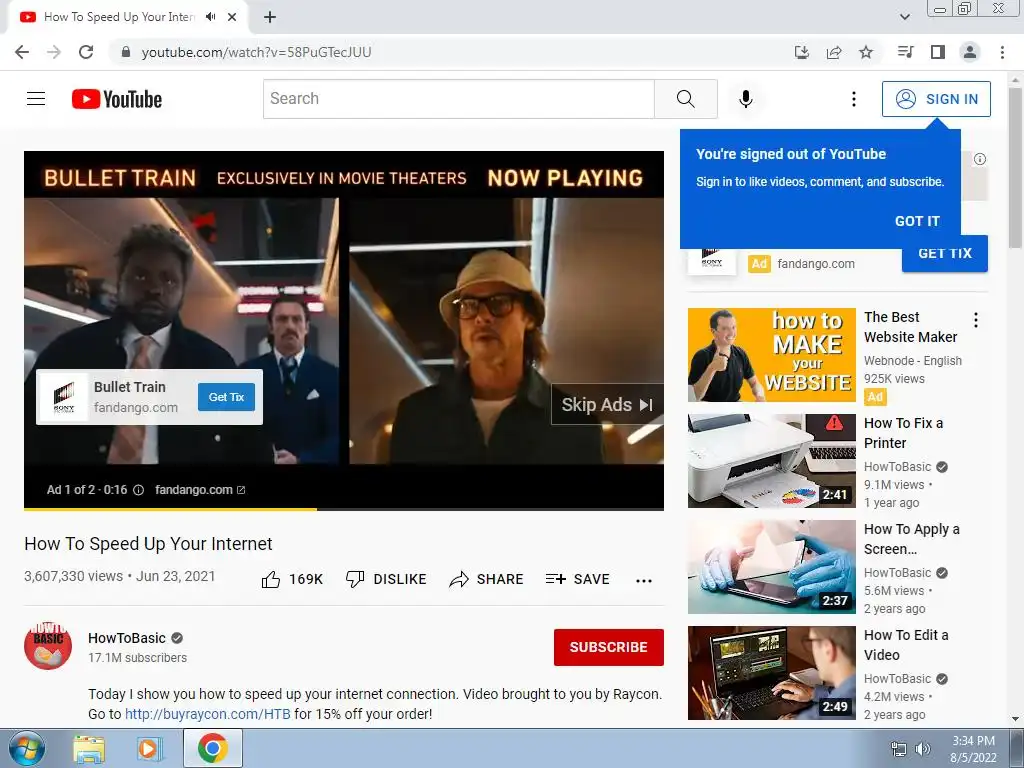Click the SIGN IN button
Viewport: 1024px width, 768px height.
tap(936, 99)
